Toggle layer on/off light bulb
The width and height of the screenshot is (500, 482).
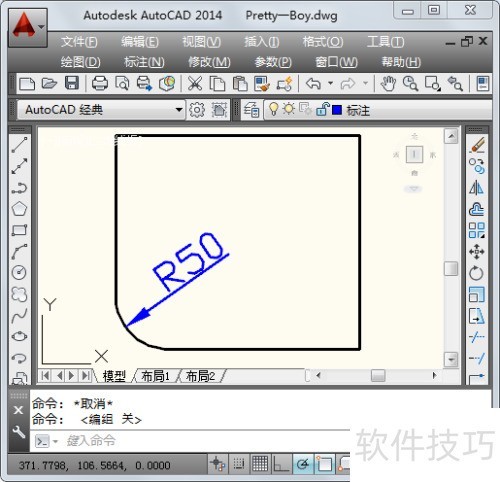pos(274,109)
